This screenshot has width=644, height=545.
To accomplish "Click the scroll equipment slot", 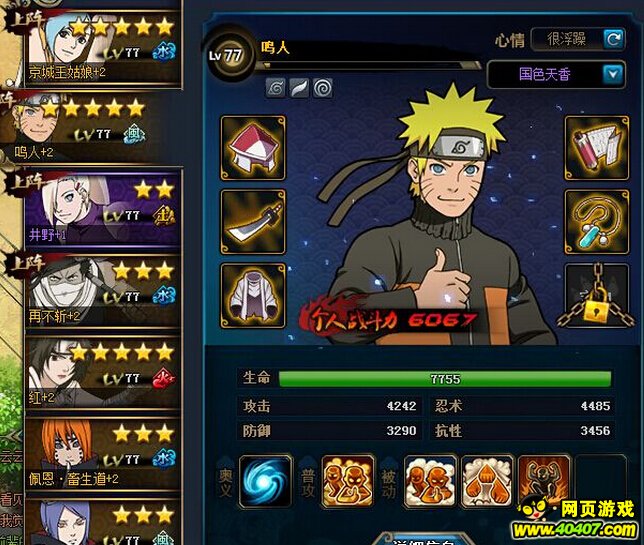I will (x=596, y=148).
